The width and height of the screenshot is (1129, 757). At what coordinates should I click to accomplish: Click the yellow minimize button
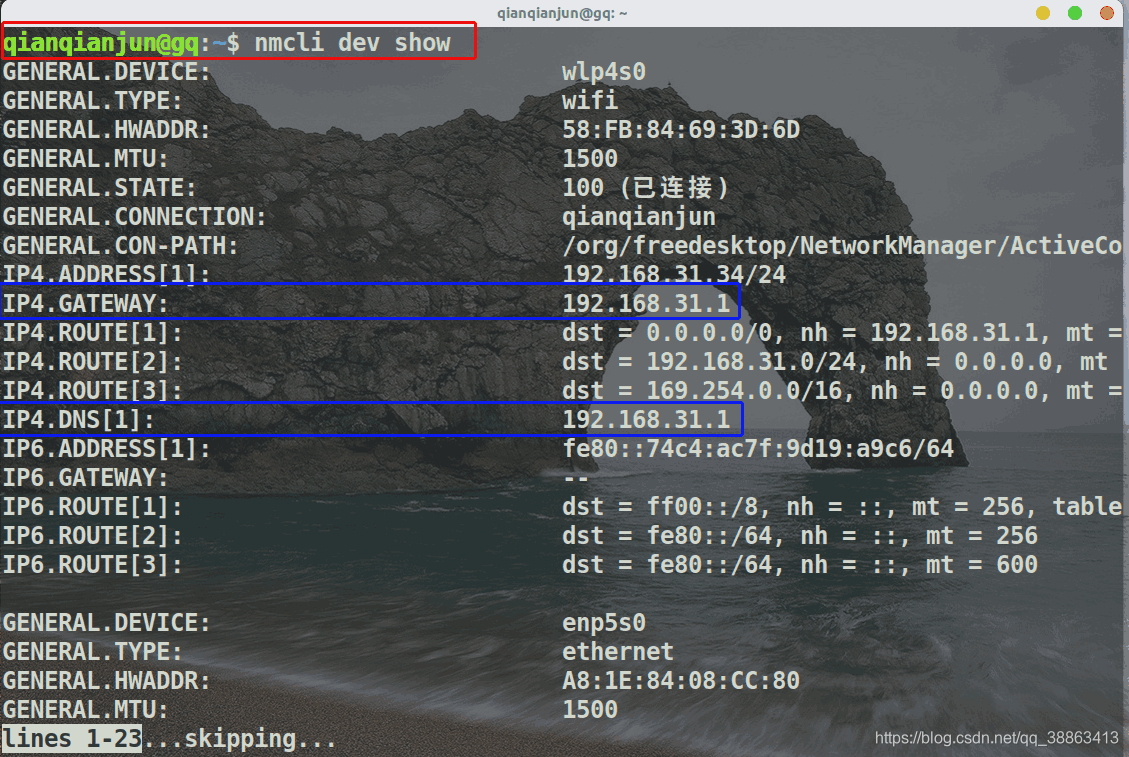click(x=1041, y=13)
